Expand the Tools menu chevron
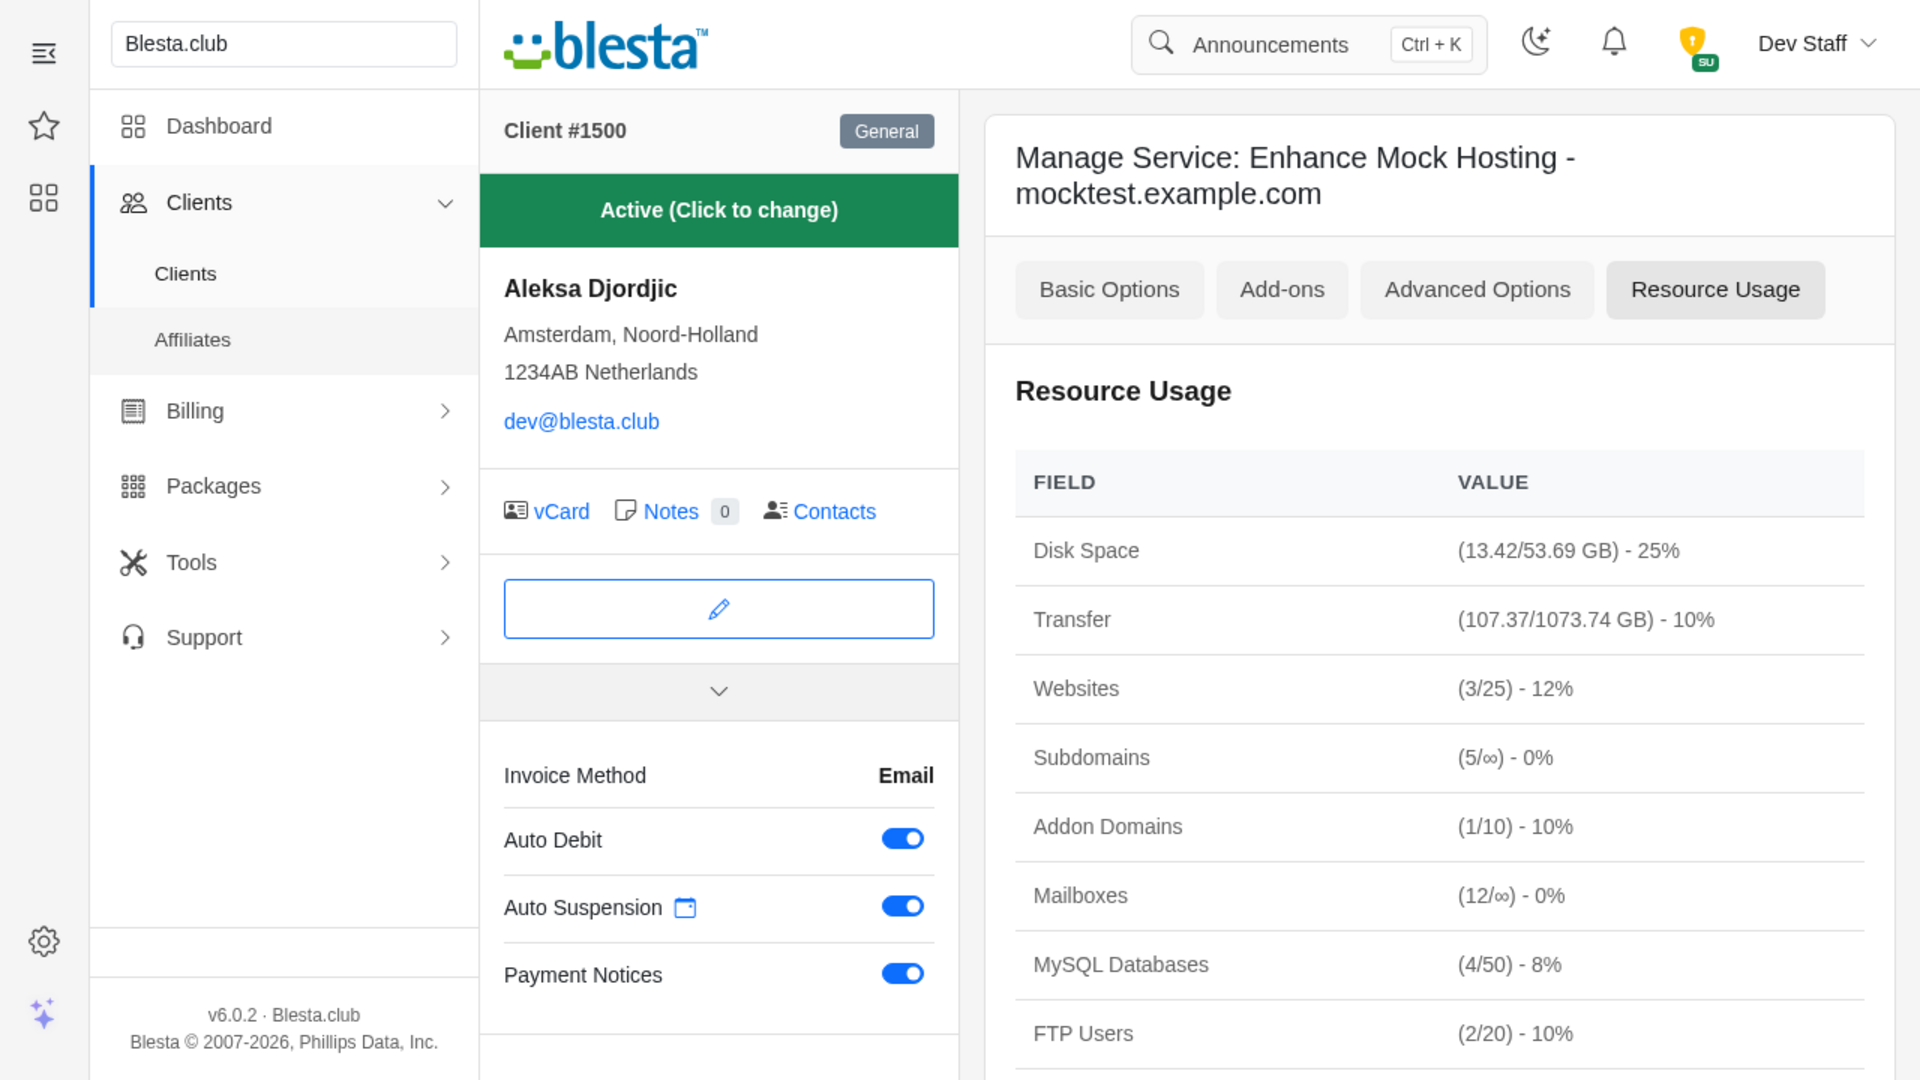The image size is (1920, 1080). (x=445, y=563)
